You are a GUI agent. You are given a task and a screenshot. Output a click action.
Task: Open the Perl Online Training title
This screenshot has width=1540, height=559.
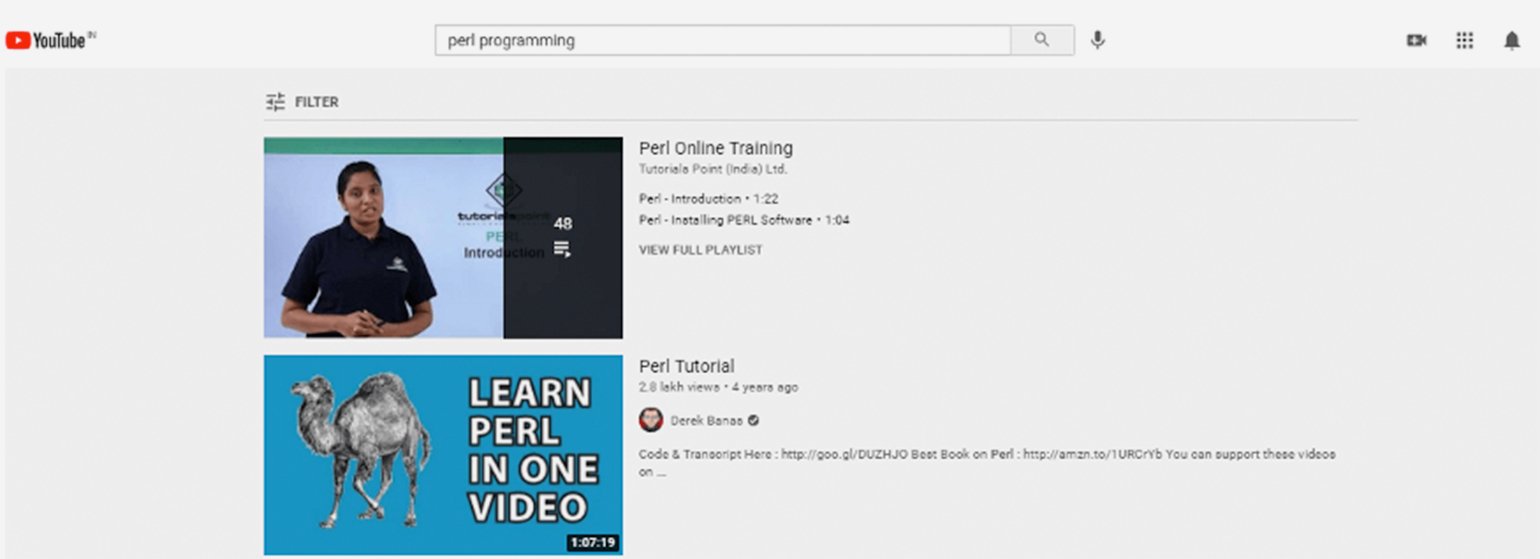coord(716,148)
